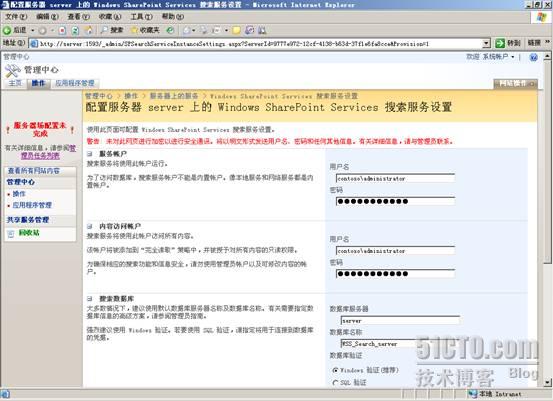
Task: Click the 数据库名称 WSS_Search_server field
Action: [x=400, y=344]
